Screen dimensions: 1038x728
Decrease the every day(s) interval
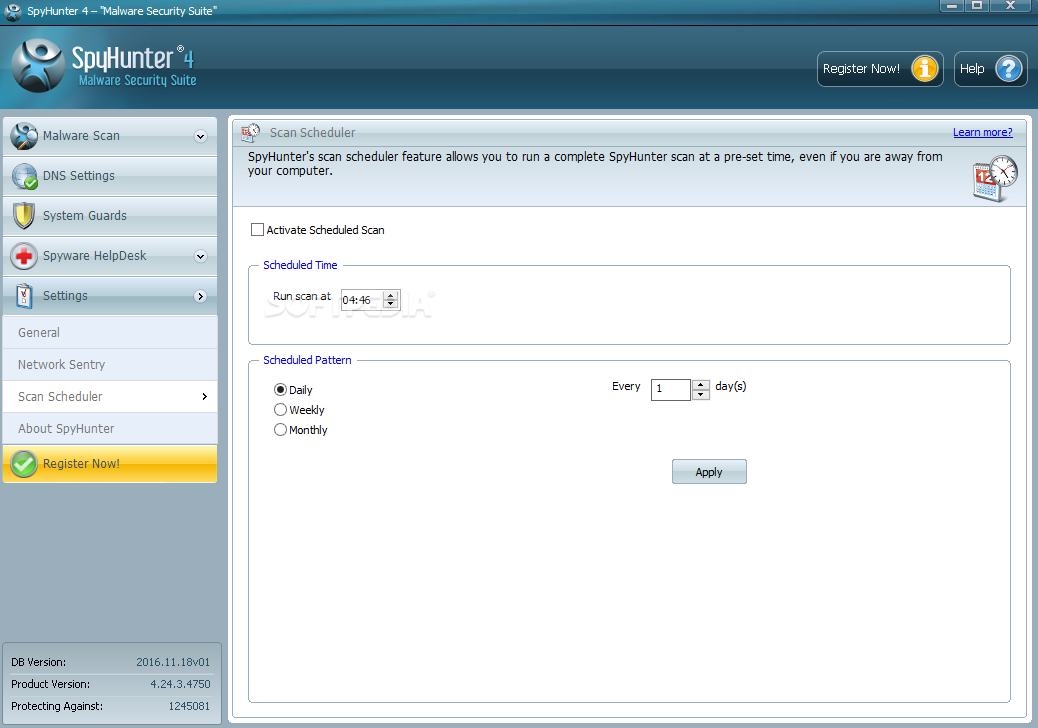(700, 394)
